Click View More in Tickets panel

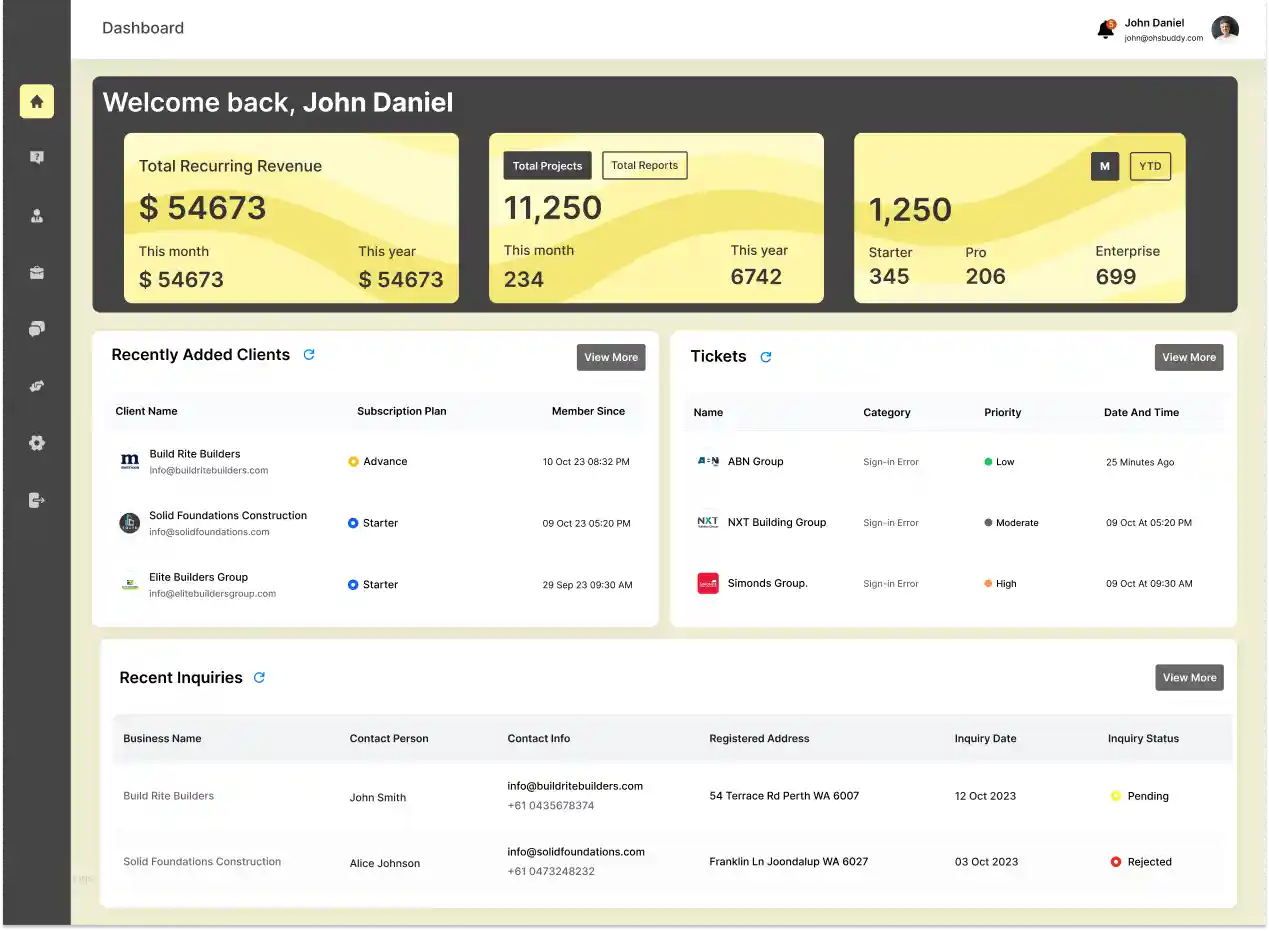[x=1189, y=357]
